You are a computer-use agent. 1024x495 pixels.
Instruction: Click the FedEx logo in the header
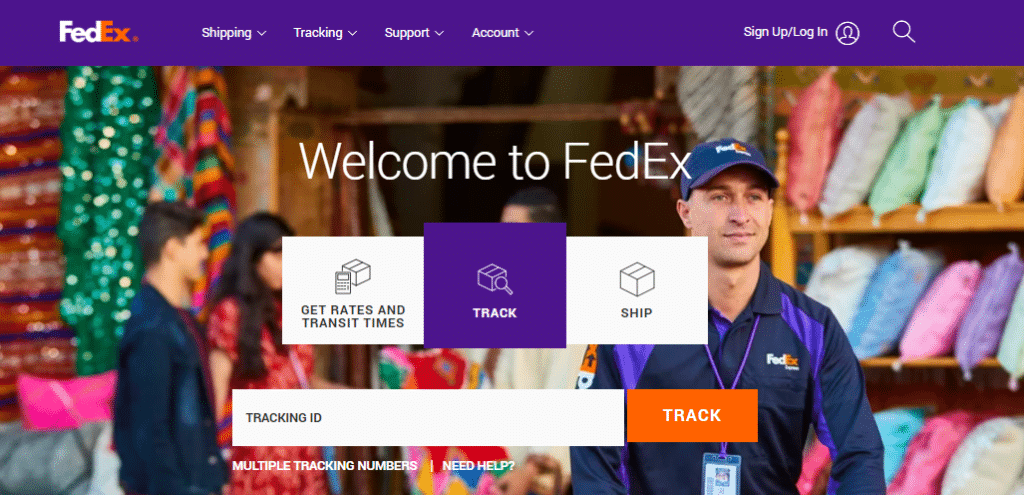(x=99, y=32)
